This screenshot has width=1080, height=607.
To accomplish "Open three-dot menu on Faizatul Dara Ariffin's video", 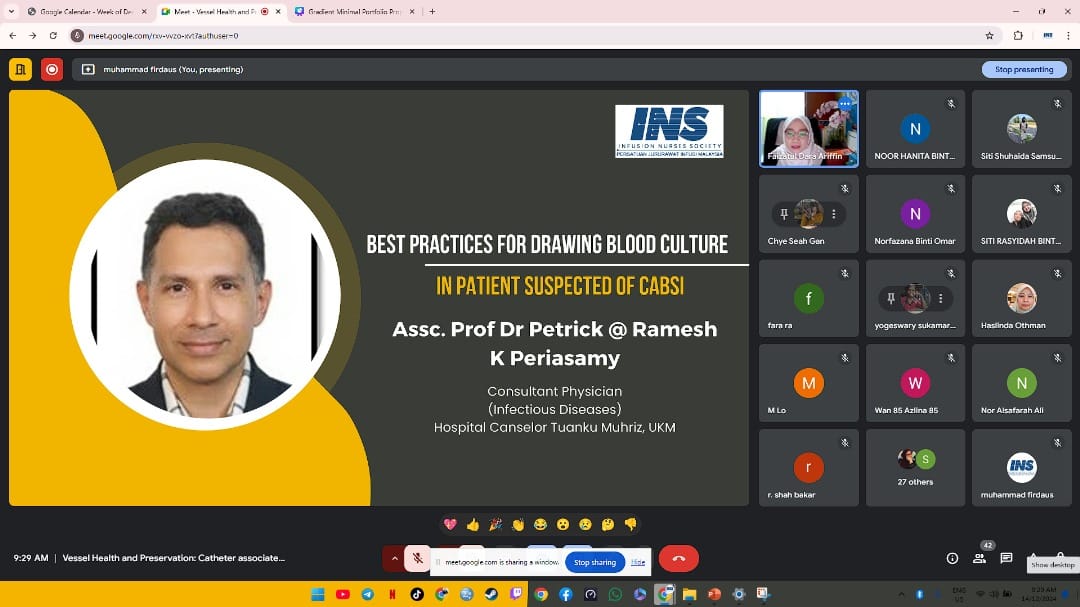I will point(845,104).
